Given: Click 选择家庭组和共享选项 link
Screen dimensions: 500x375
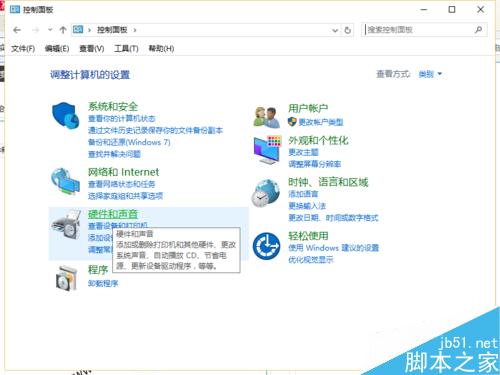Looking at the screenshot, I should [125, 196].
